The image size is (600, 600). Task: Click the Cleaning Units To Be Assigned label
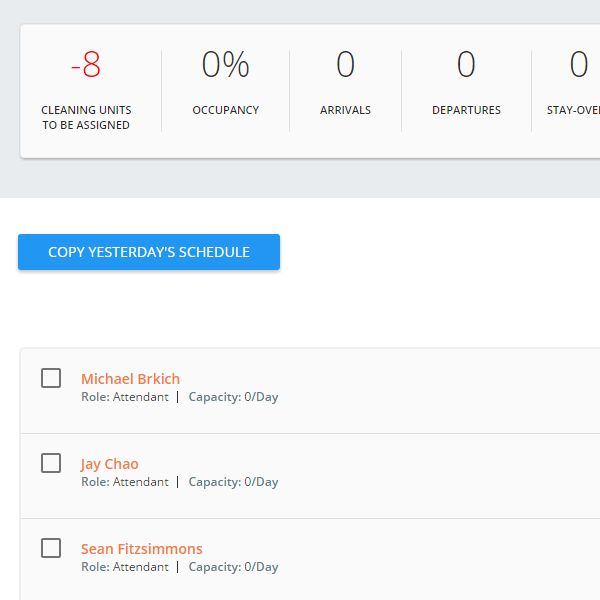coord(86,117)
